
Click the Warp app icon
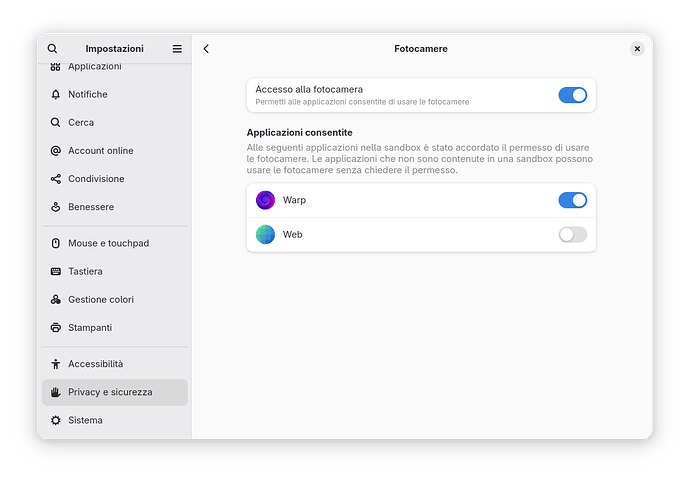click(265, 200)
